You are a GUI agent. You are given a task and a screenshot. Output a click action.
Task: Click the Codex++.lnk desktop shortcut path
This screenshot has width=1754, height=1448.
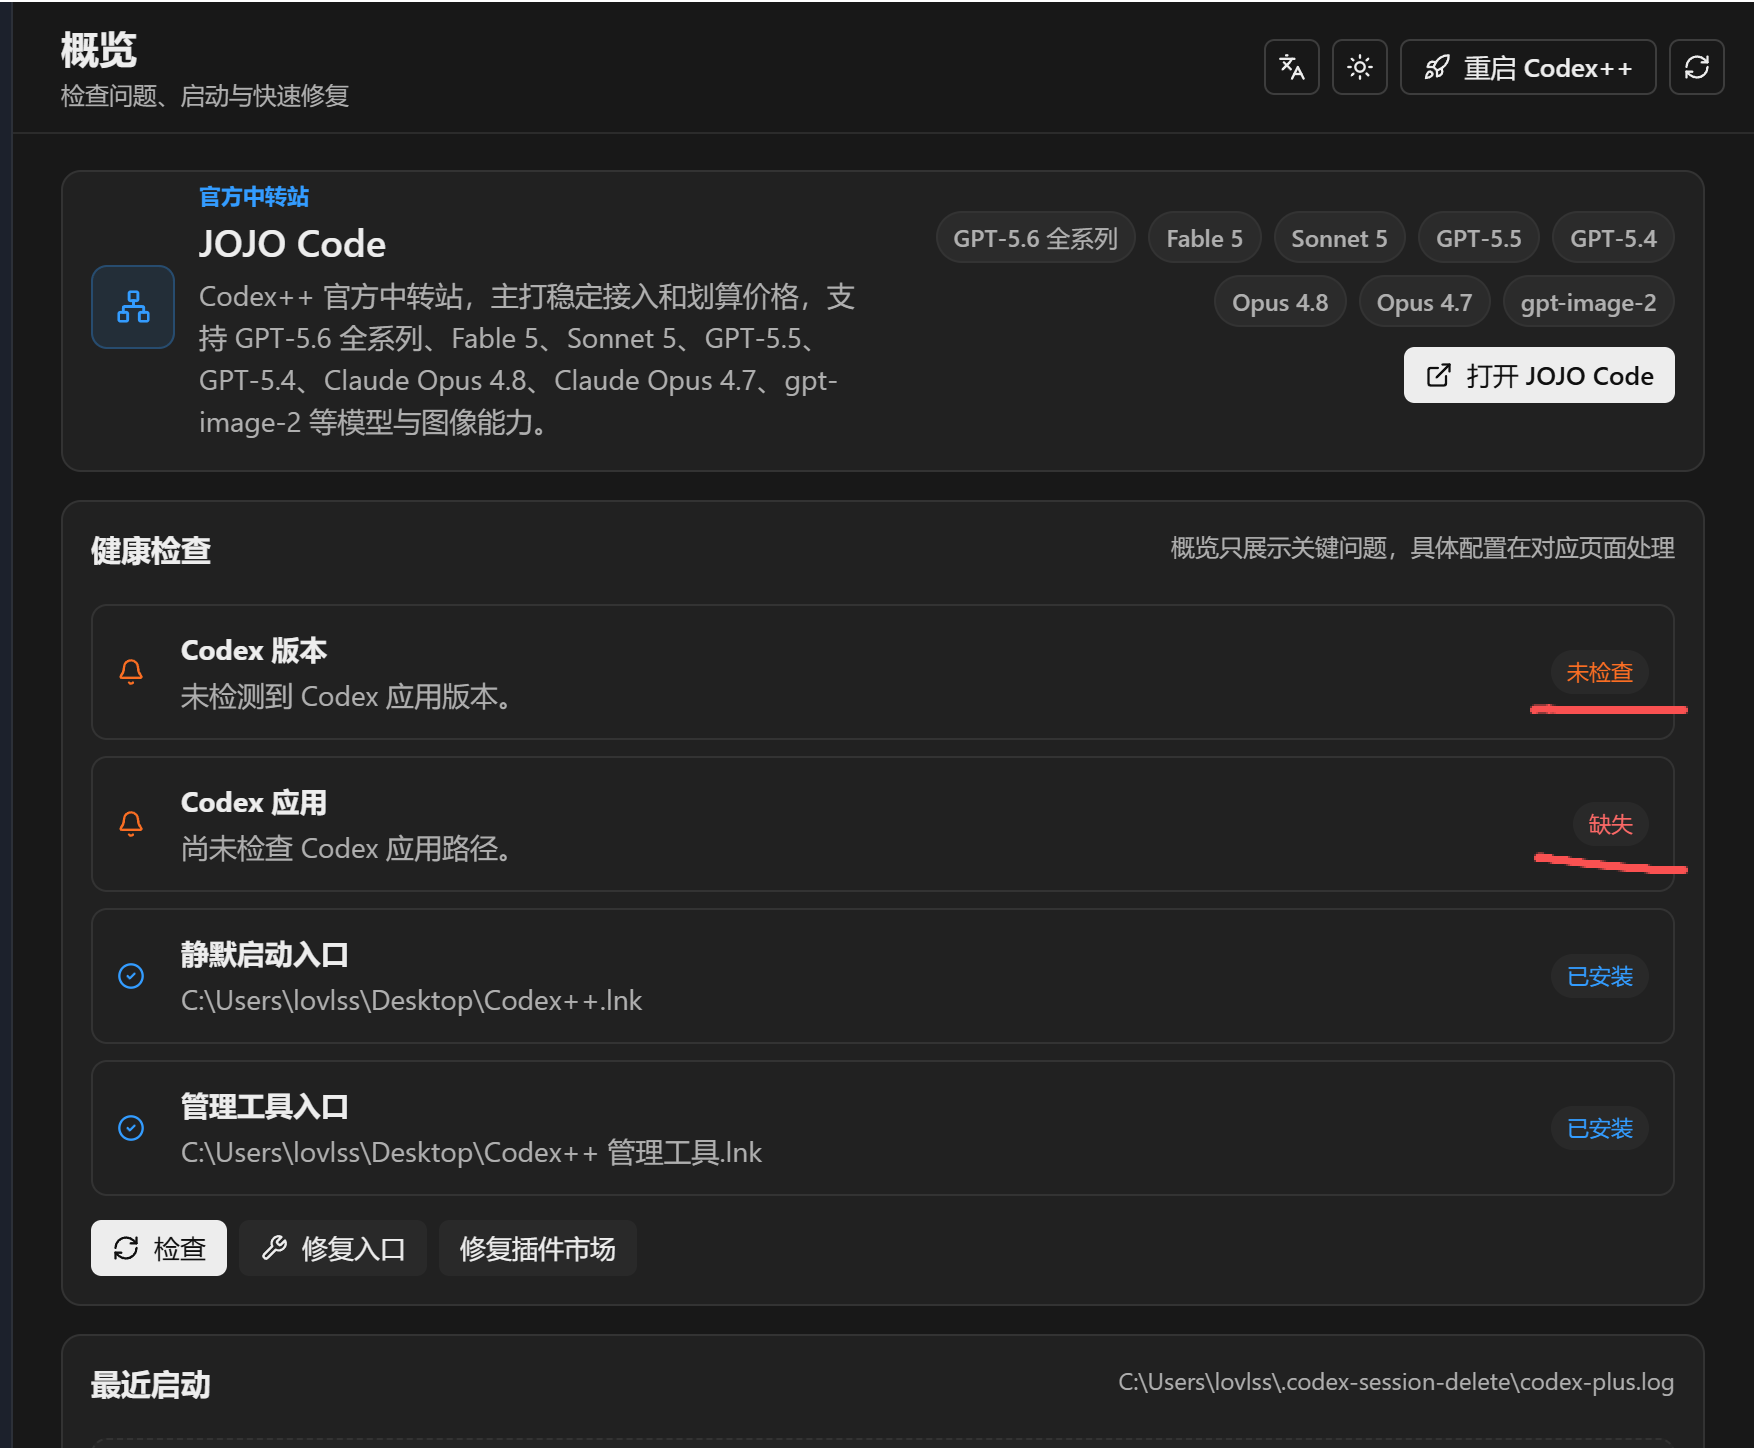(x=411, y=1000)
